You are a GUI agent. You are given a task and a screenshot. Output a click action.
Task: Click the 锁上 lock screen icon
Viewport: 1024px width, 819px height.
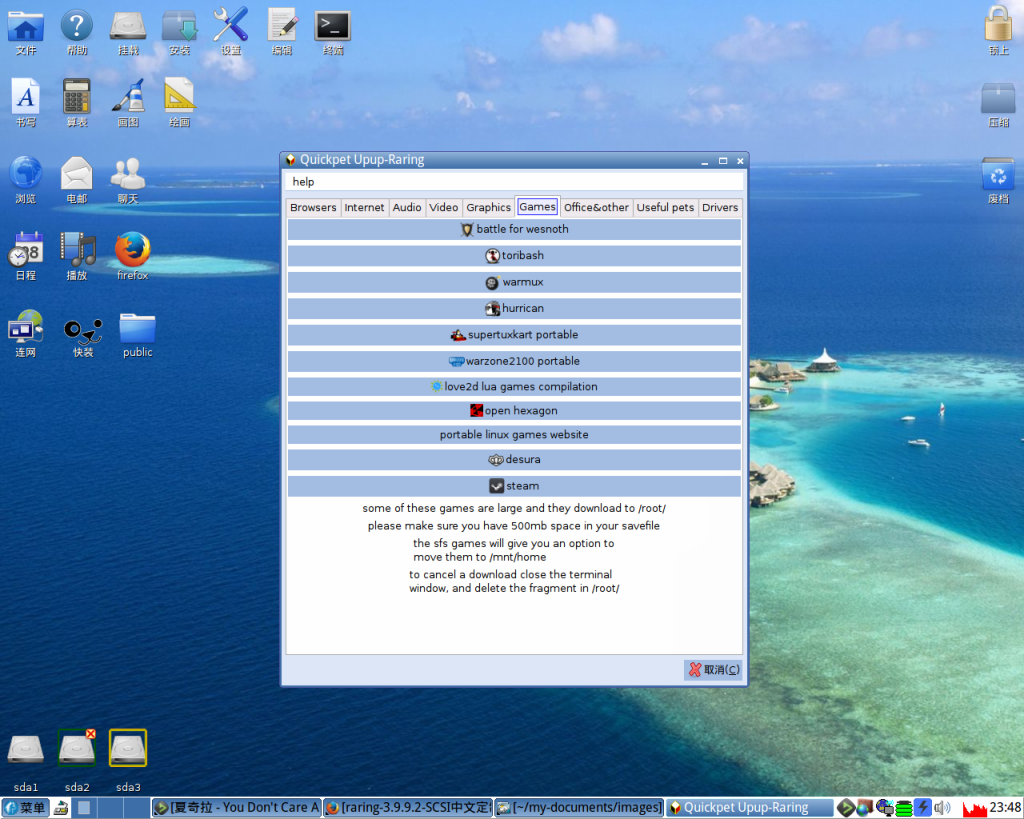998,25
